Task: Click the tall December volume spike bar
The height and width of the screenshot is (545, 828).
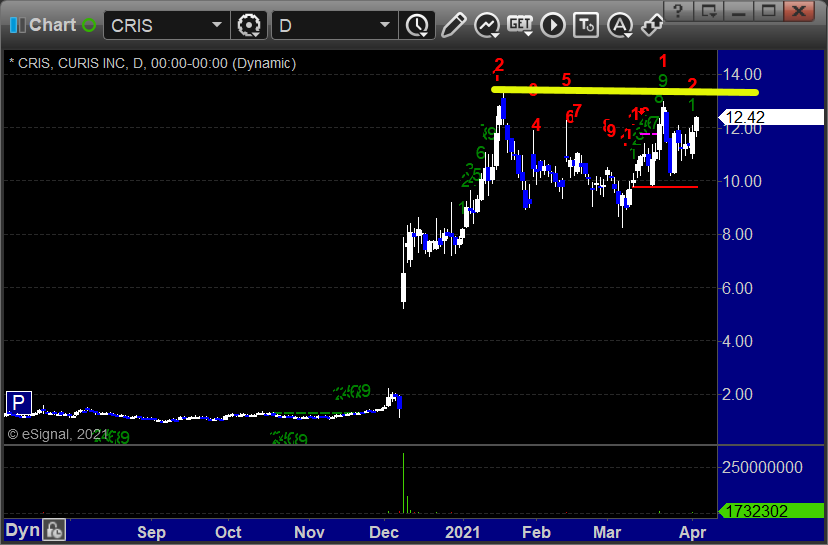Action: point(403,483)
